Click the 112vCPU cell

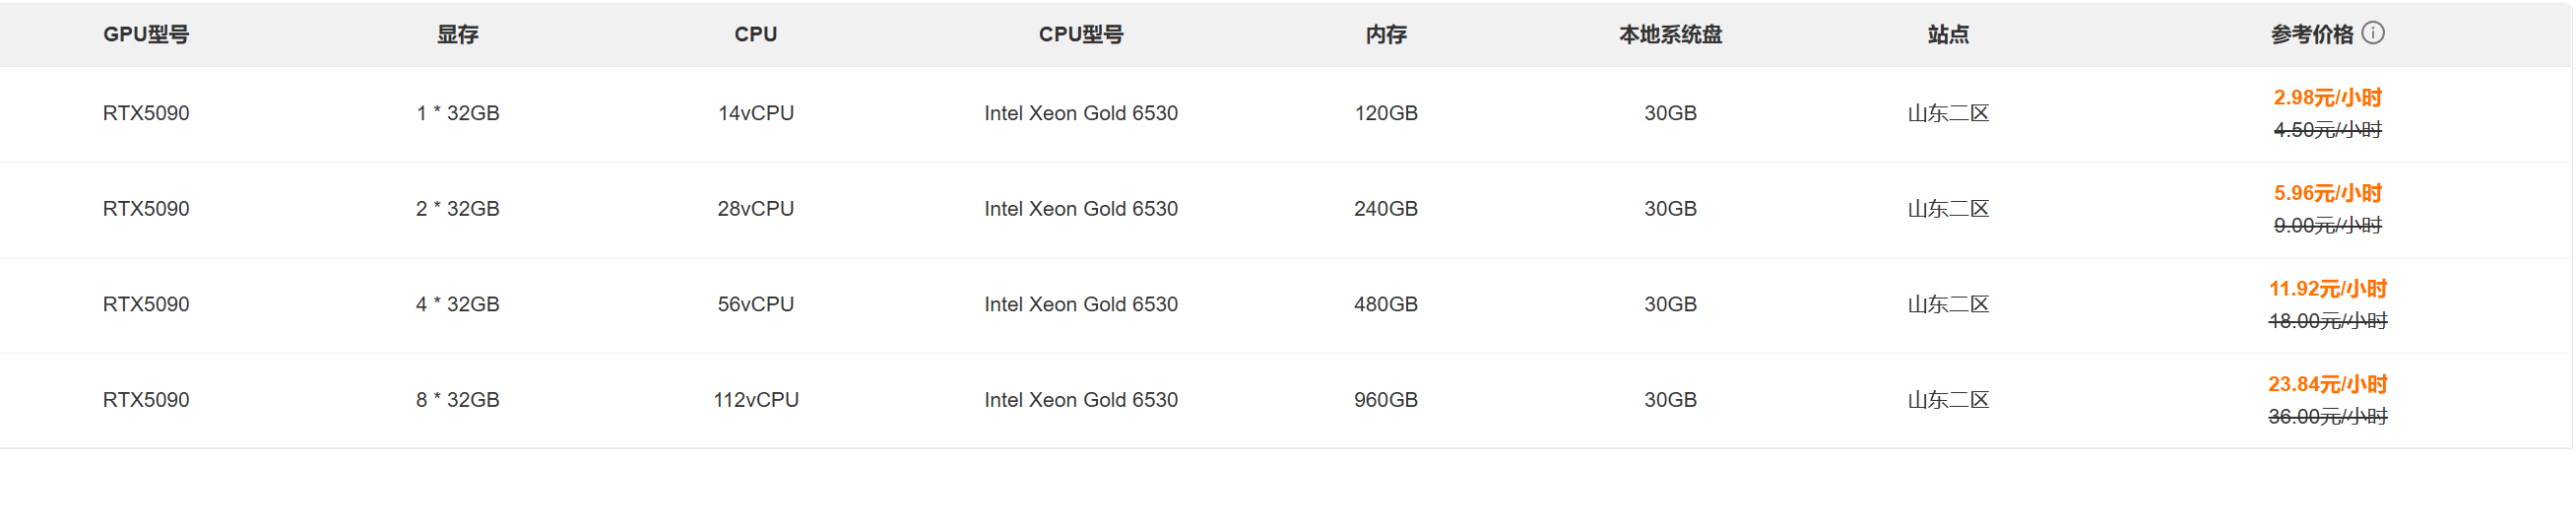coord(756,400)
